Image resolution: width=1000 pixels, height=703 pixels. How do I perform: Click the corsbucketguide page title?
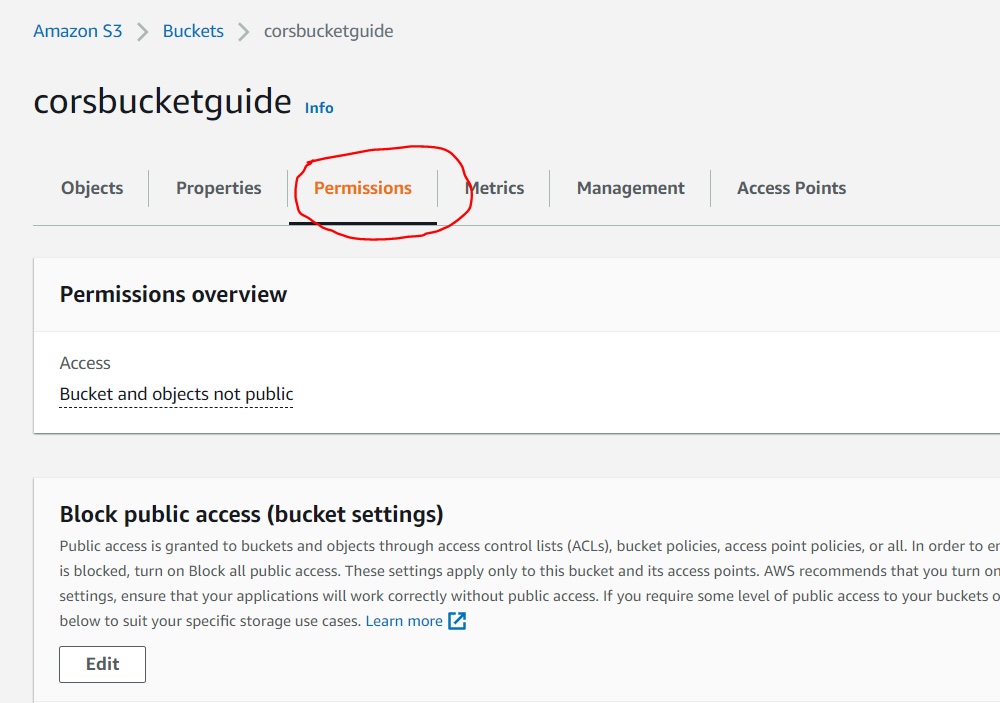162,101
